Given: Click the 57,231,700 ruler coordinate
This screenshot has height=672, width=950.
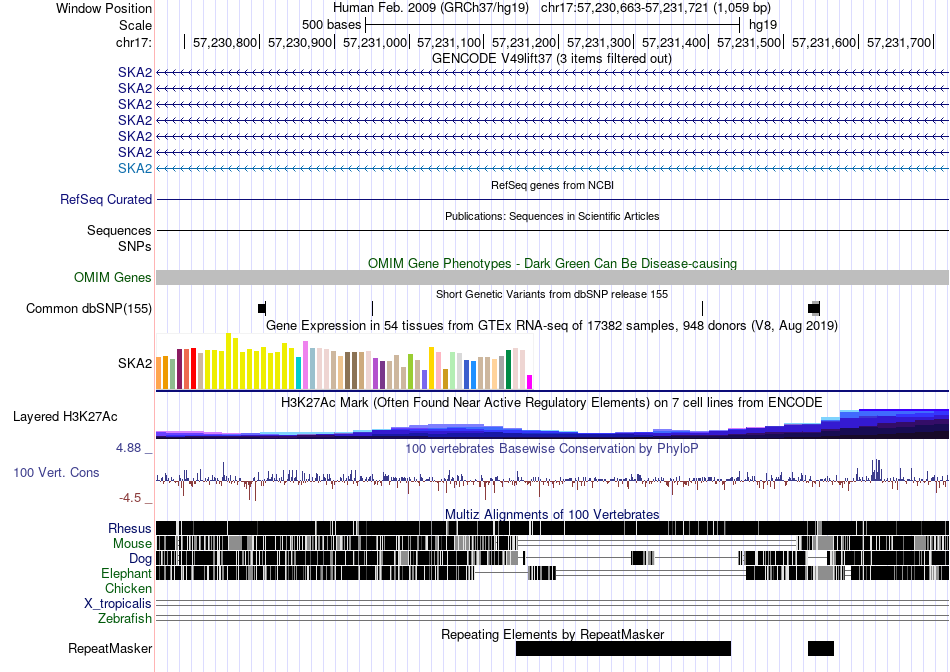Looking at the screenshot, I should [899, 42].
